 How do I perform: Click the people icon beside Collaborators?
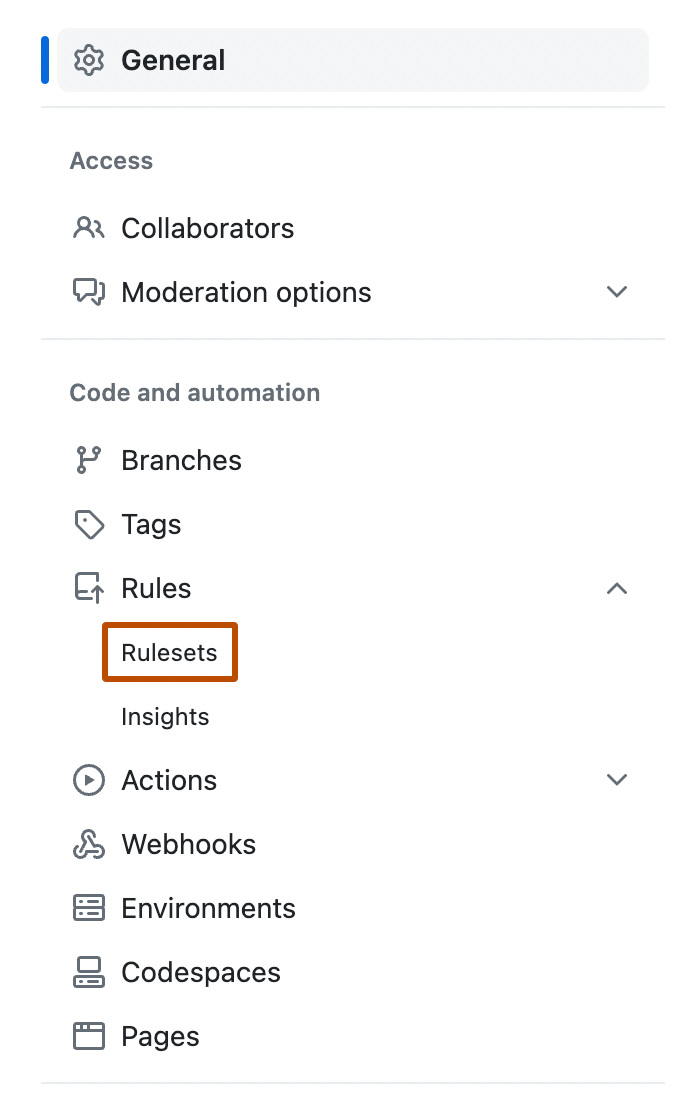tap(89, 228)
